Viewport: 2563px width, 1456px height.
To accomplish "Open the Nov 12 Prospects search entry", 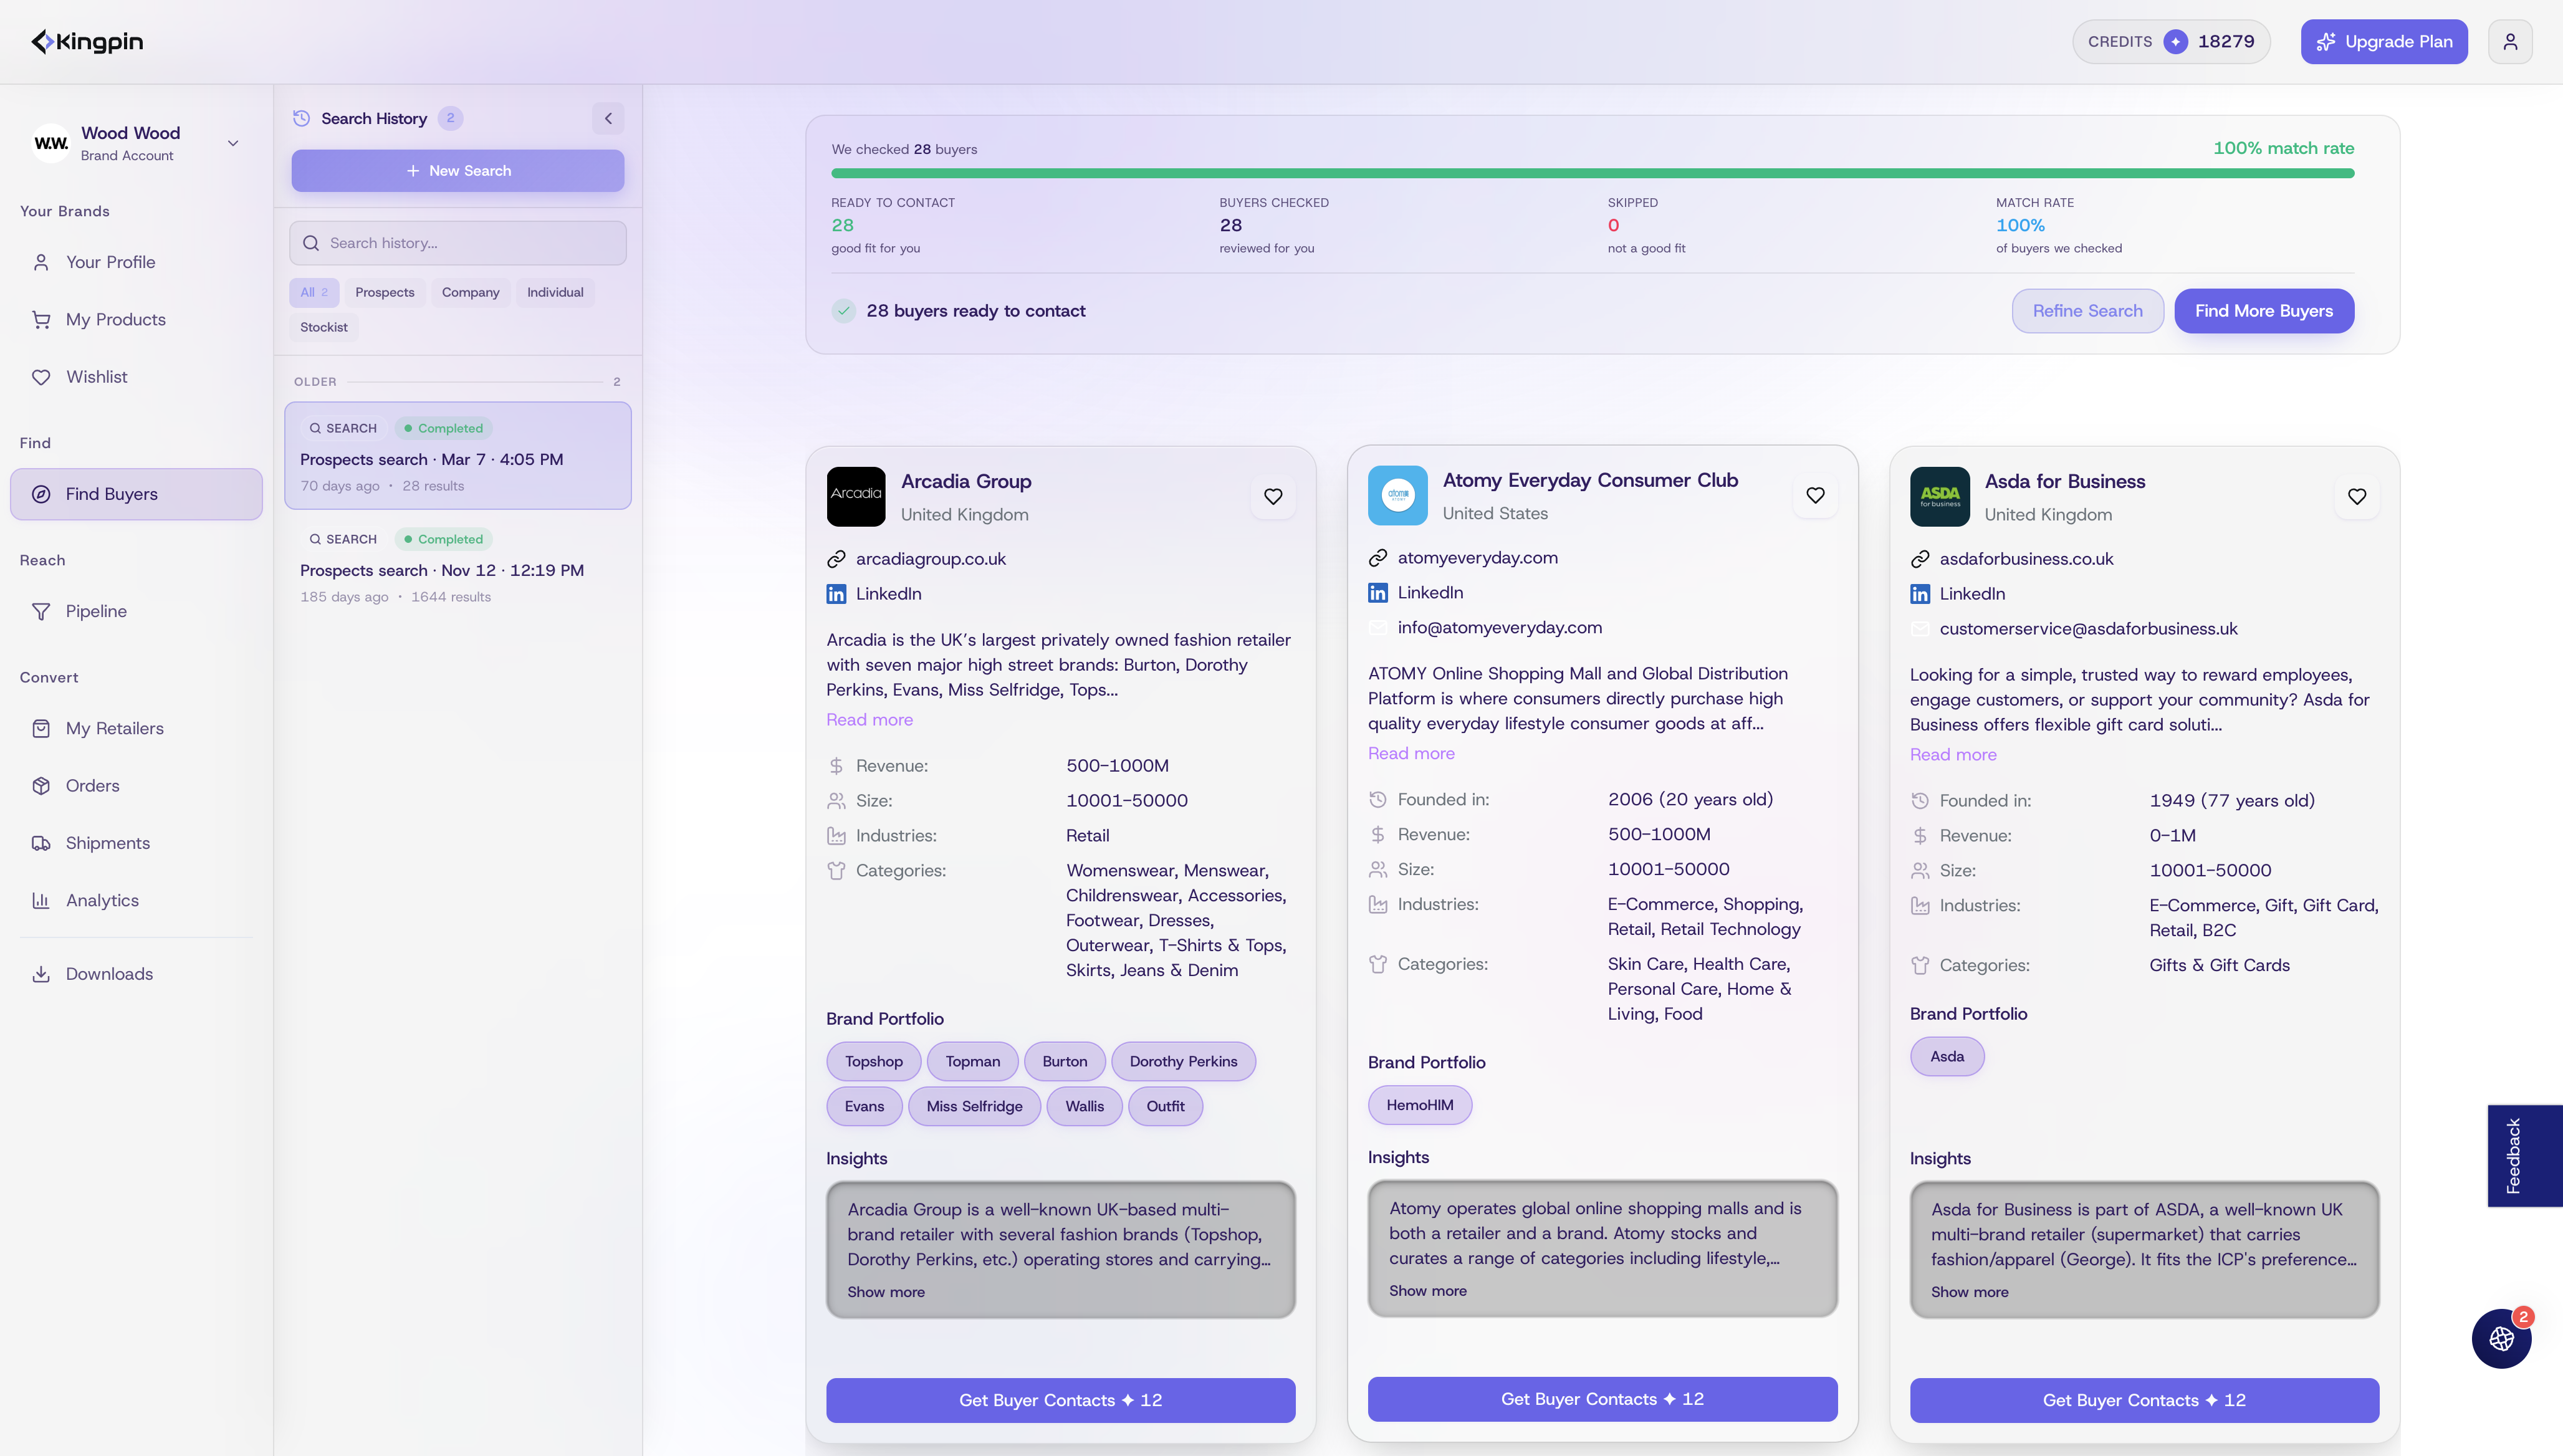I will pos(458,567).
